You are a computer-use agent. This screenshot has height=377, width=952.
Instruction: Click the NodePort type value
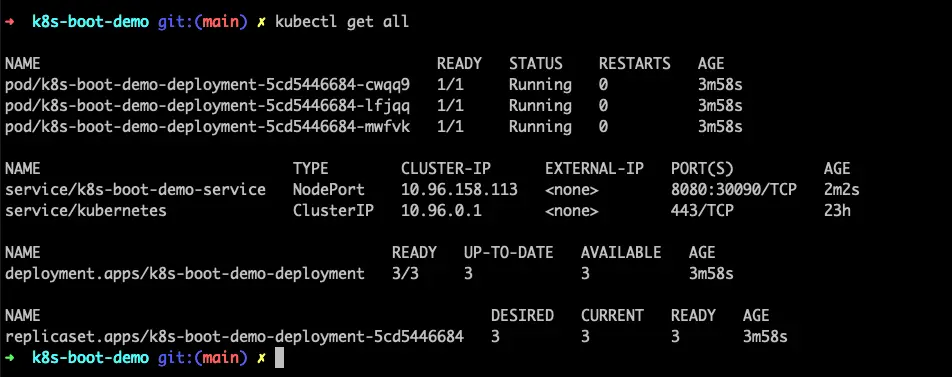329,190
